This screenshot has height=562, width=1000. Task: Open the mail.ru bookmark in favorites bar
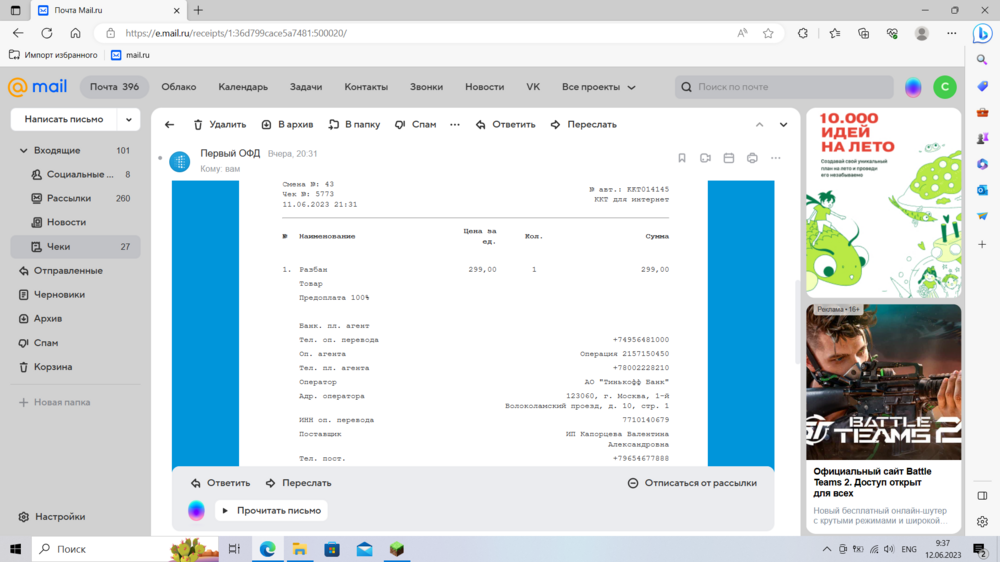[131, 55]
